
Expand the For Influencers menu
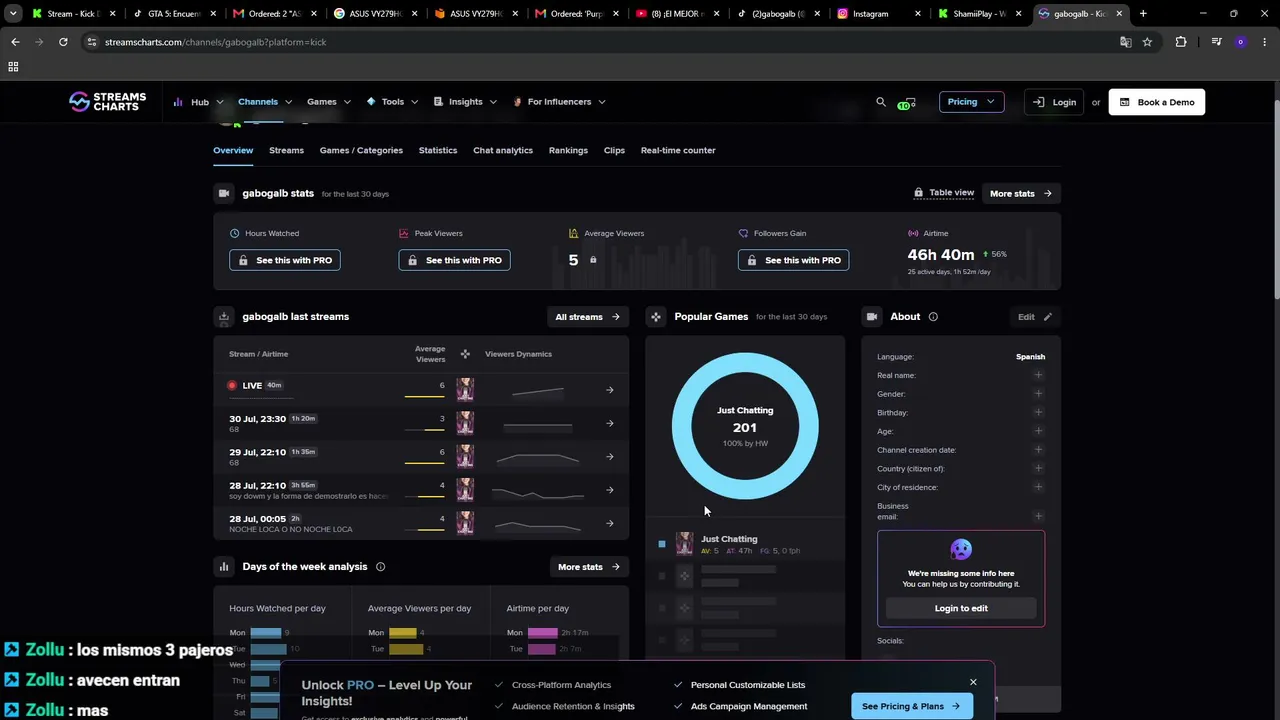pos(559,102)
